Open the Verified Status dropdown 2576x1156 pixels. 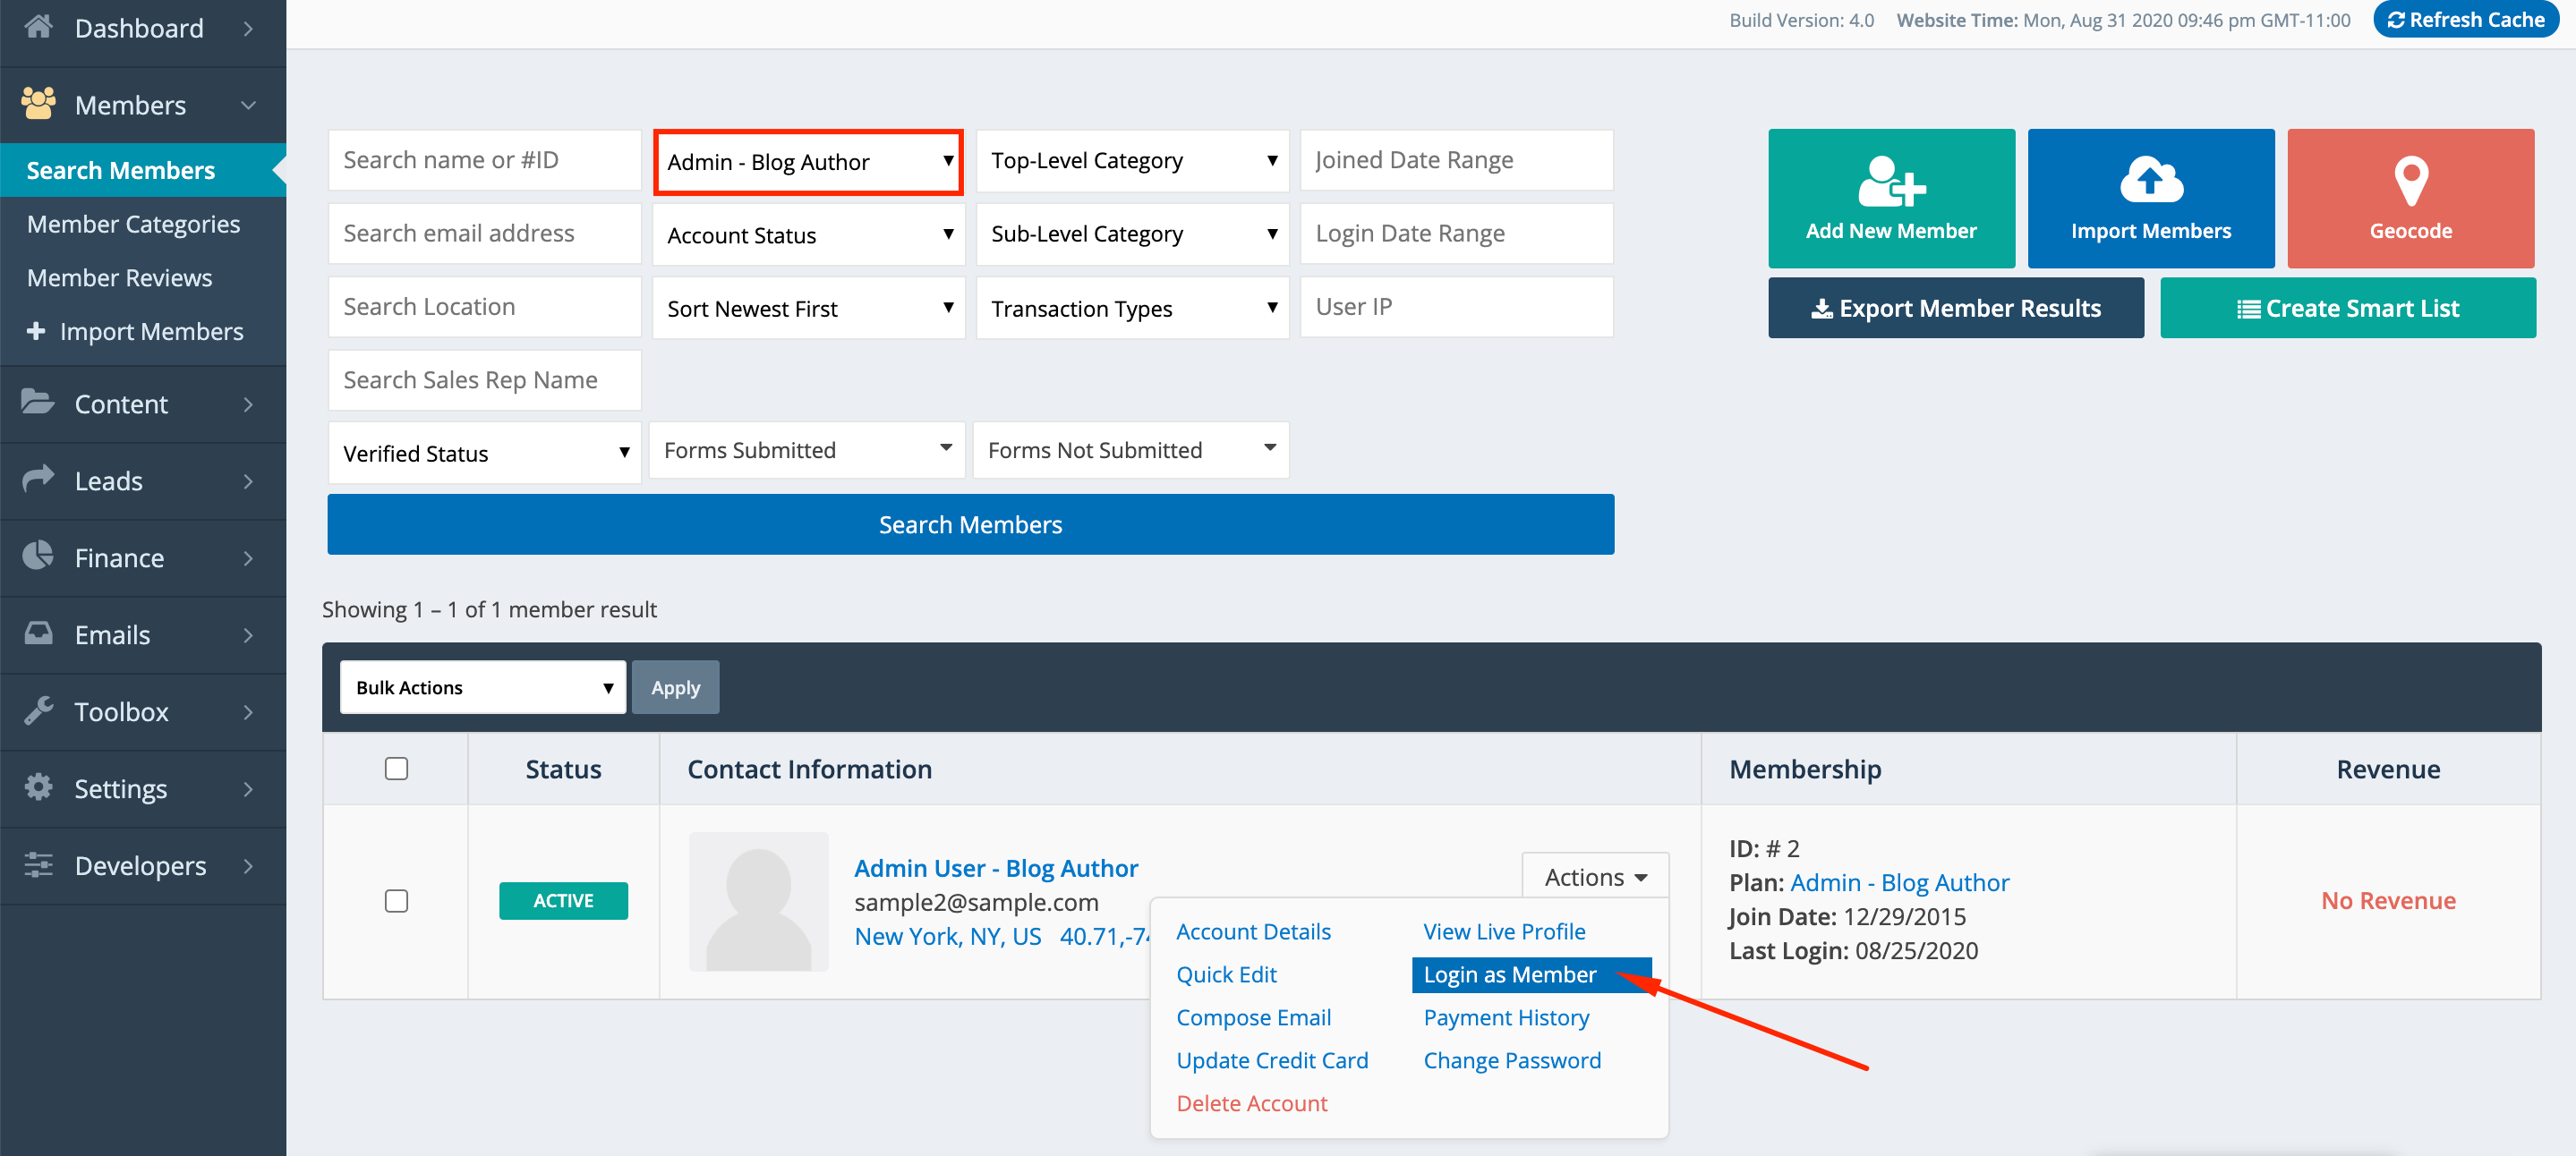tap(484, 453)
